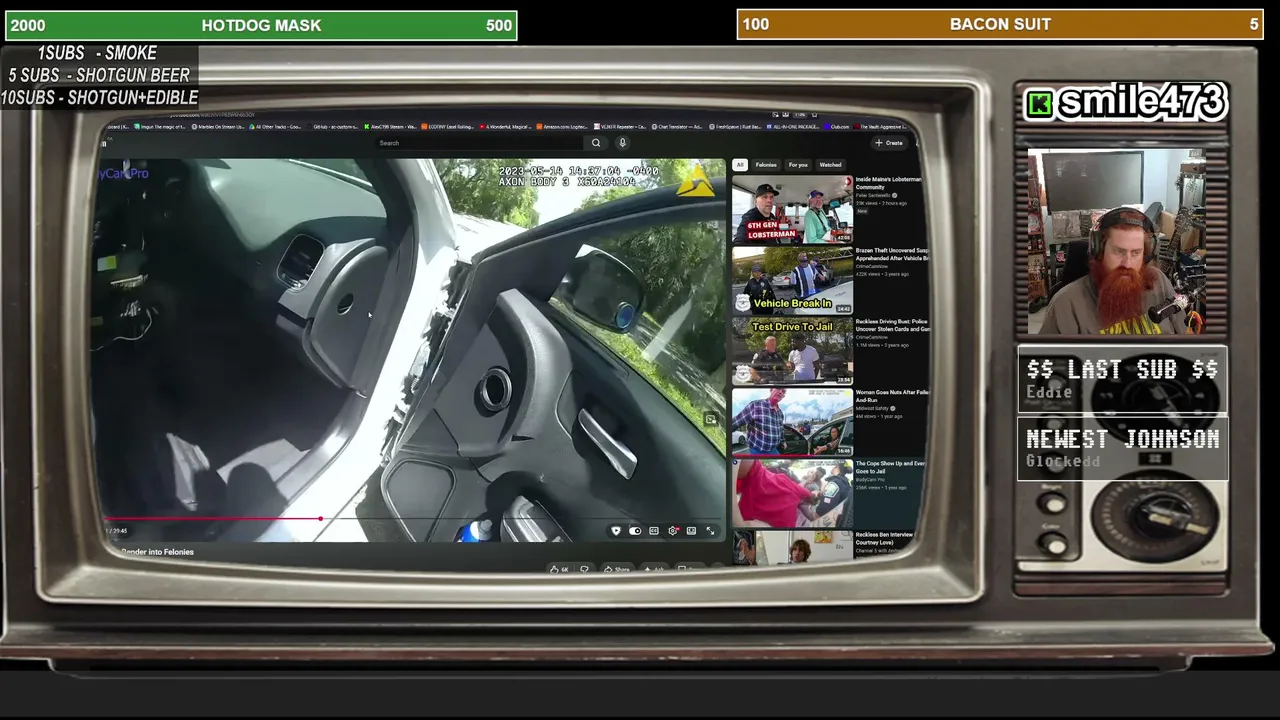The height and width of the screenshot is (720, 1280).
Task: Enter fullscreen with the player icon
Action: click(710, 531)
